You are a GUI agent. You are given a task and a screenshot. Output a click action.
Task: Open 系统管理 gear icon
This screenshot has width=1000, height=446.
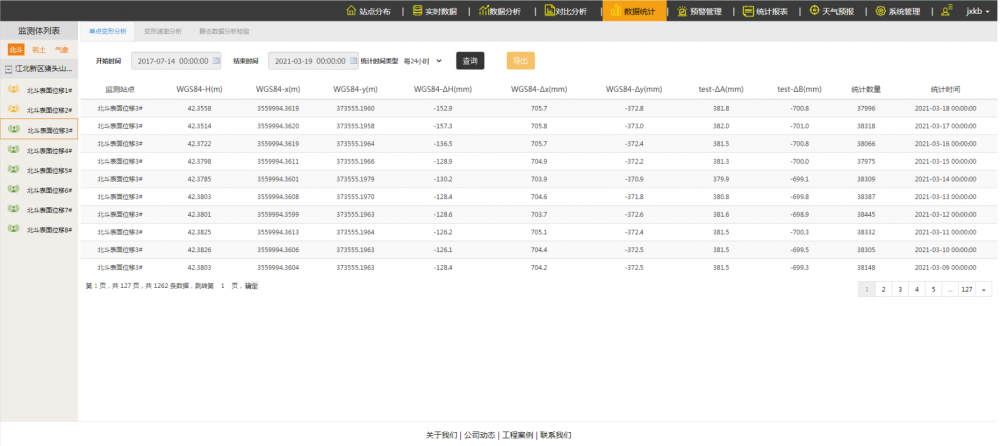point(880,11)
